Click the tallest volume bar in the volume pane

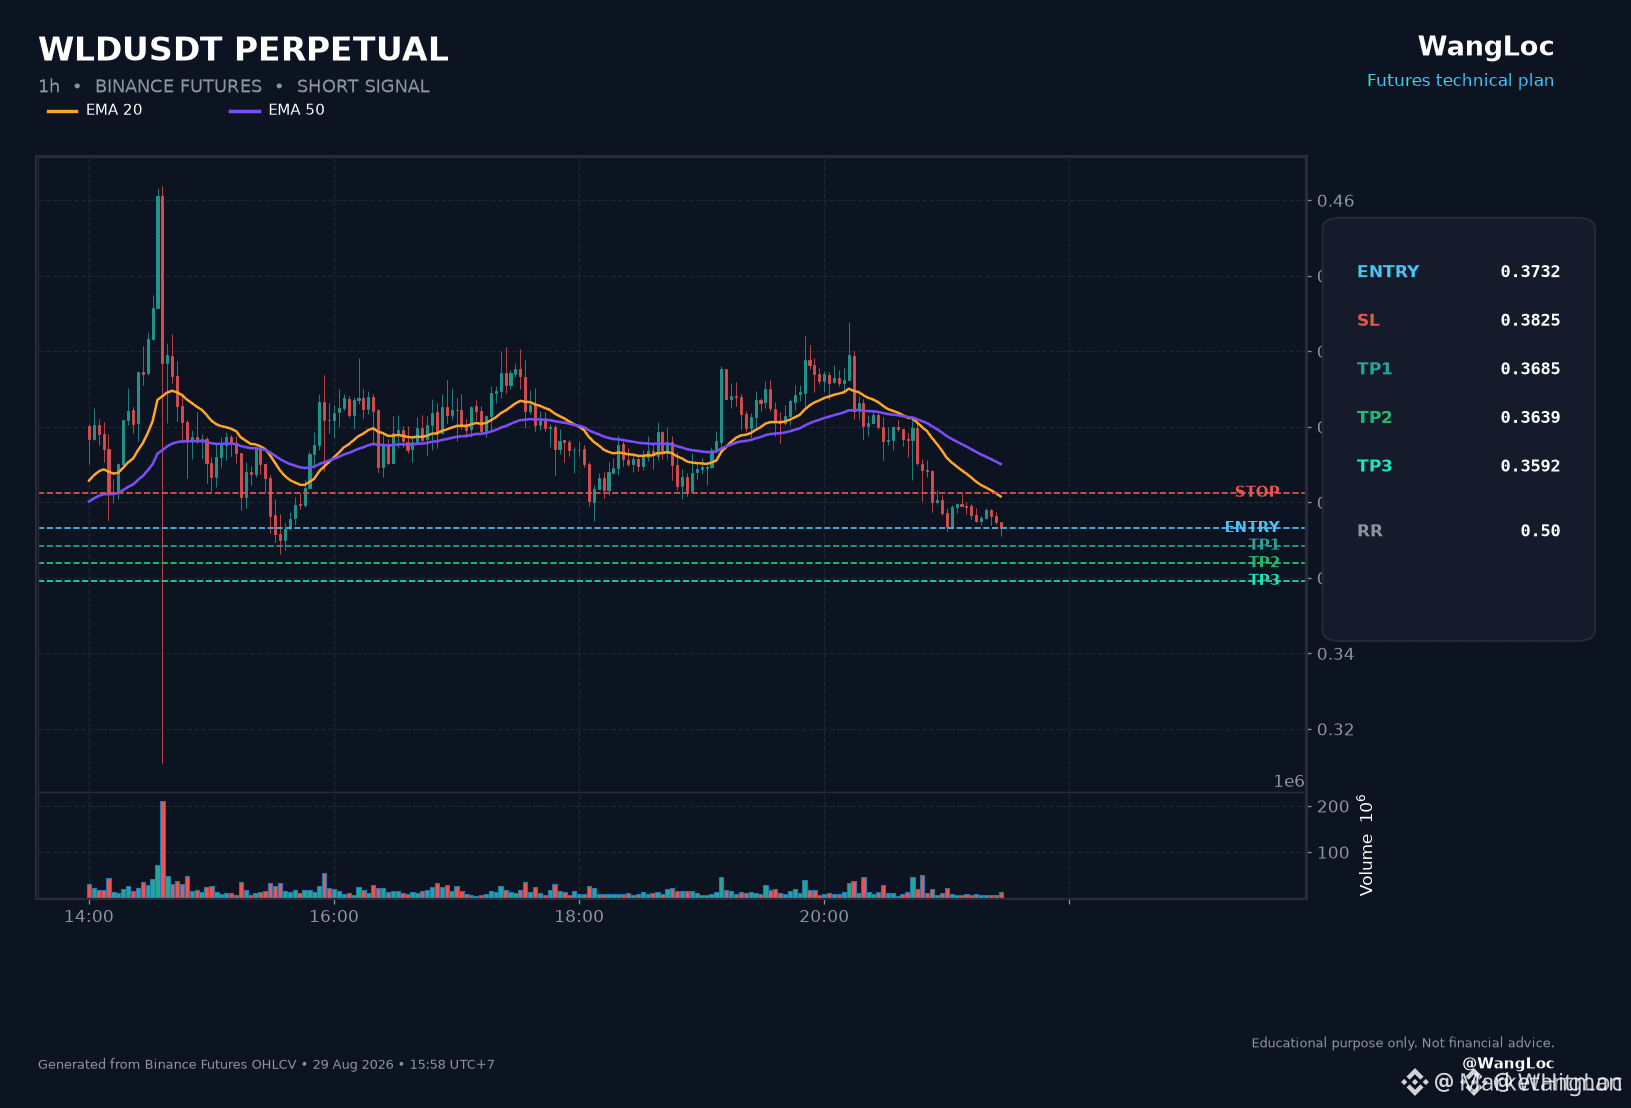(163, 849)
